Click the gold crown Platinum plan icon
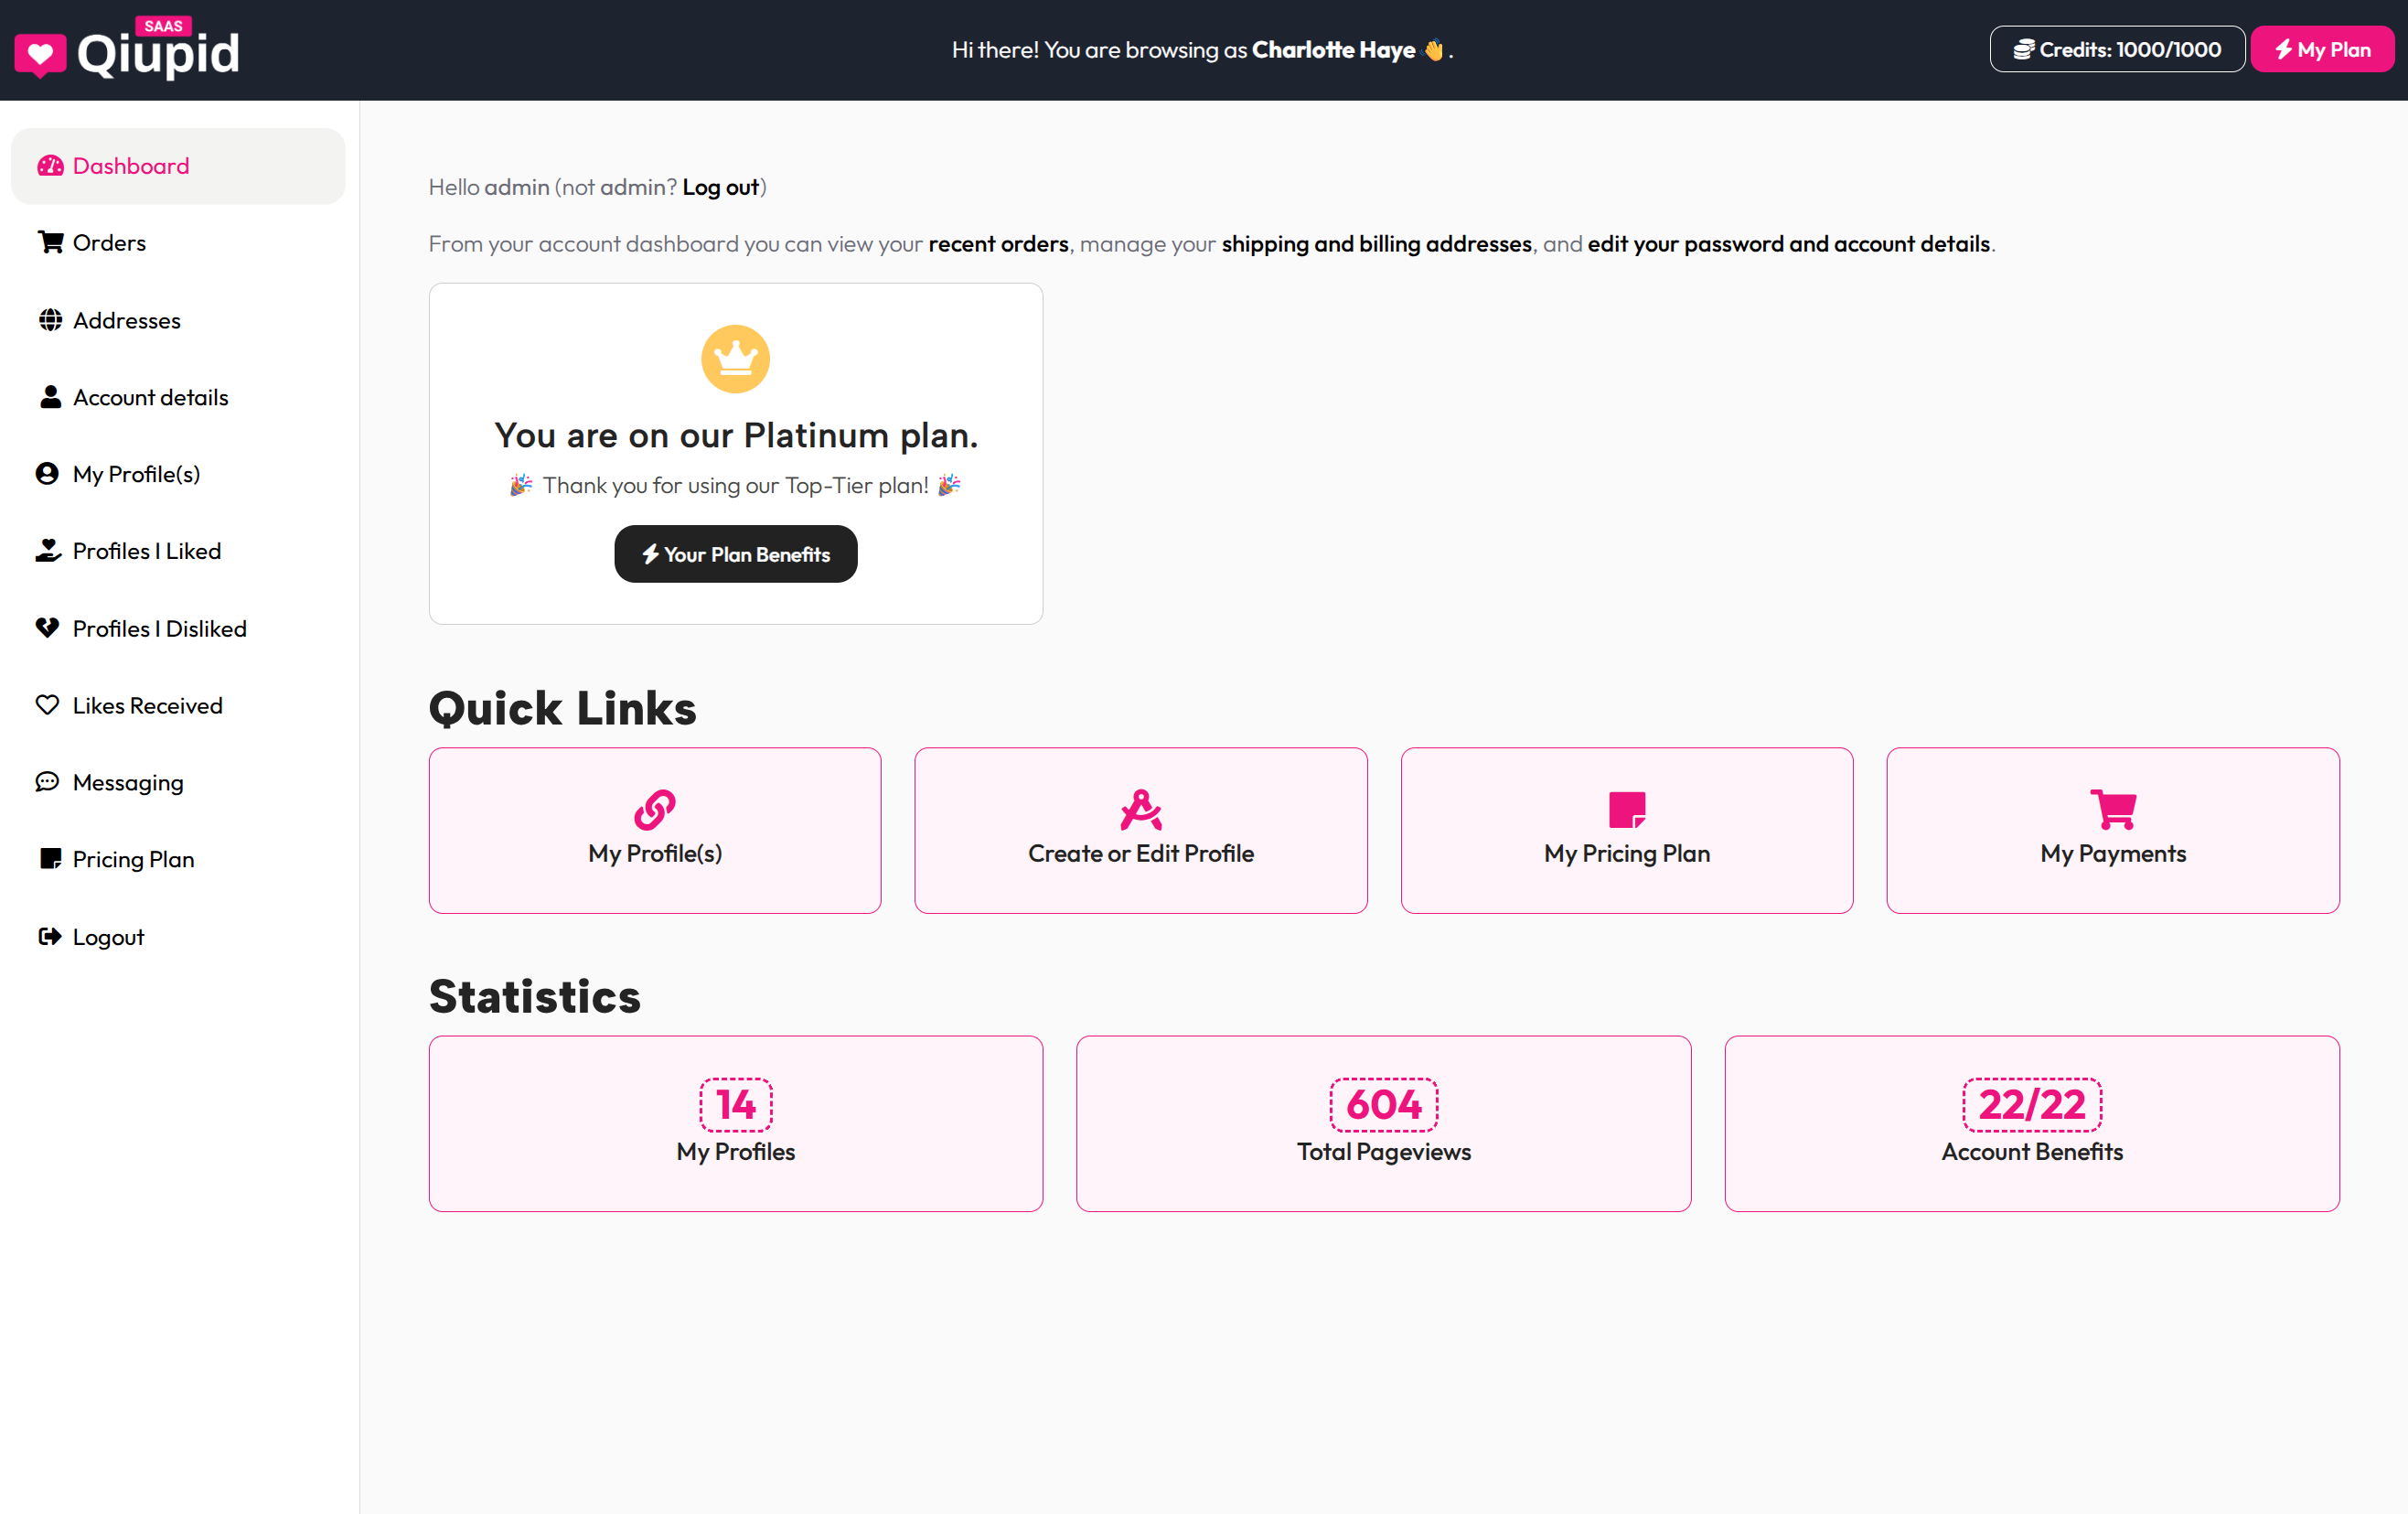 click(735, 358)
